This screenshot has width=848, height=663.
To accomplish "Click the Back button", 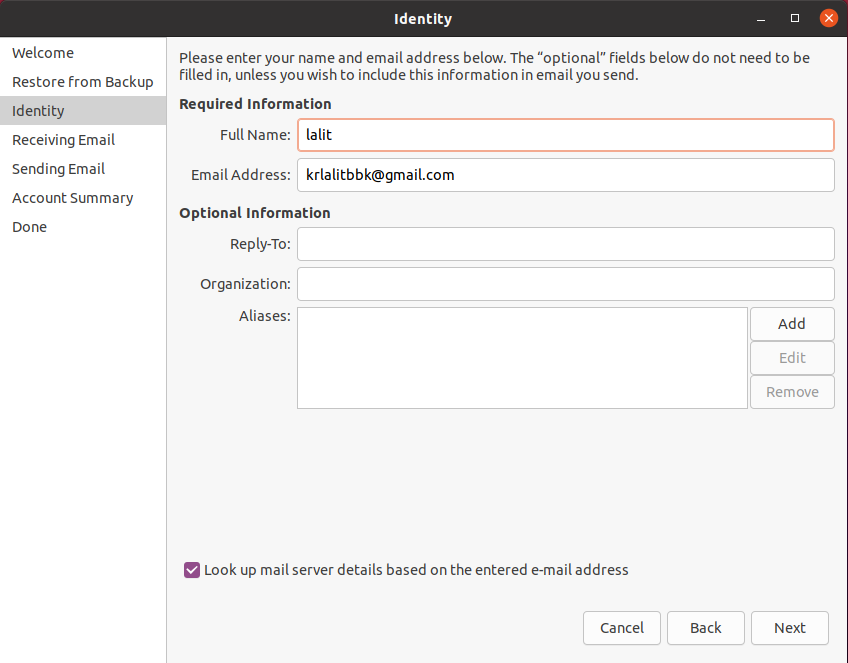I will [705, 628].
